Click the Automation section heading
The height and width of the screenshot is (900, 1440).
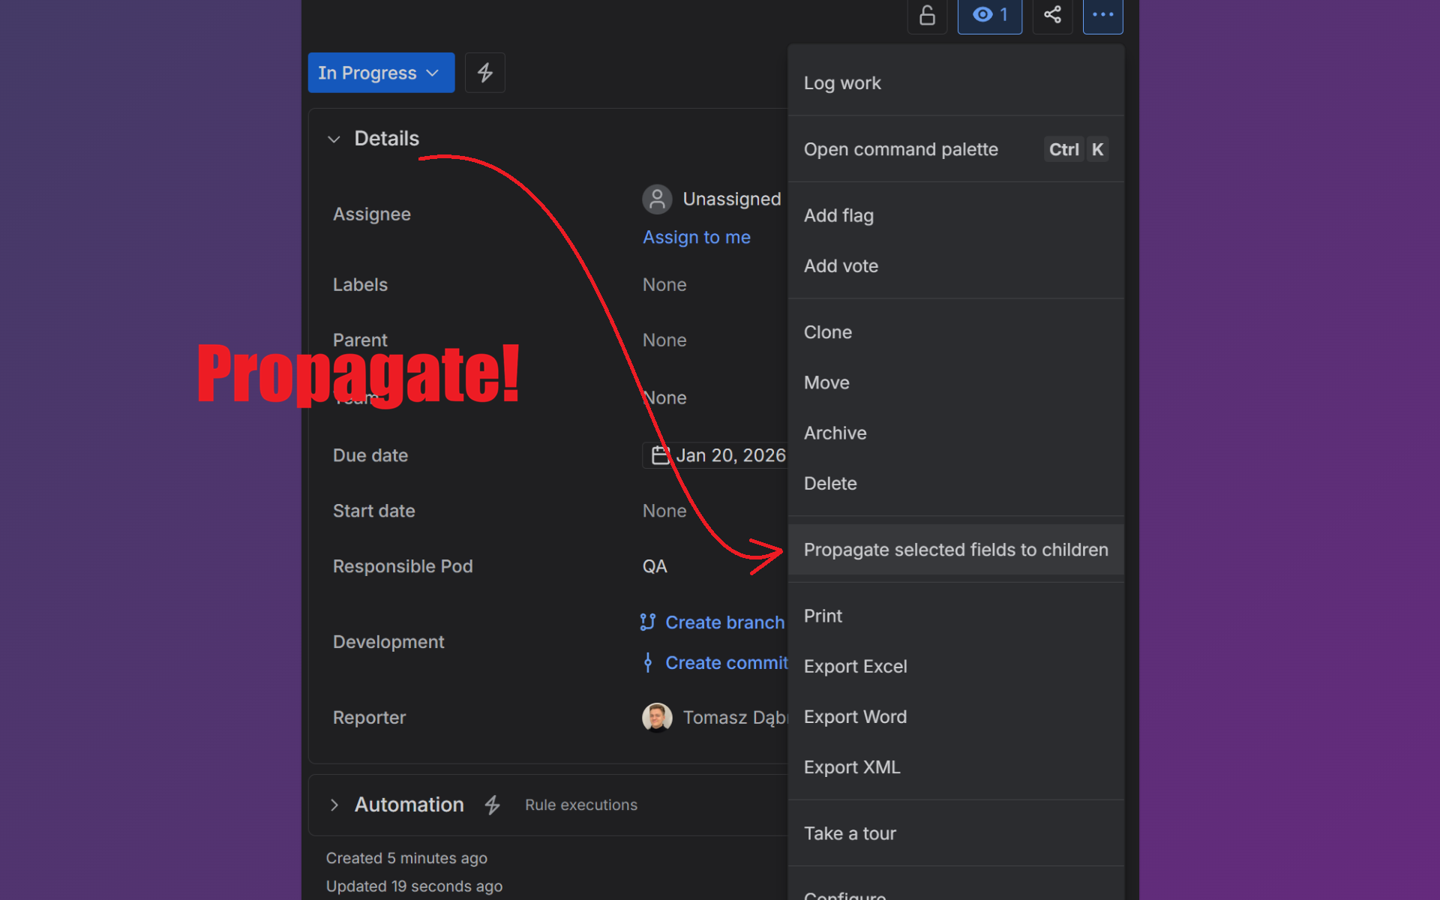409,805
